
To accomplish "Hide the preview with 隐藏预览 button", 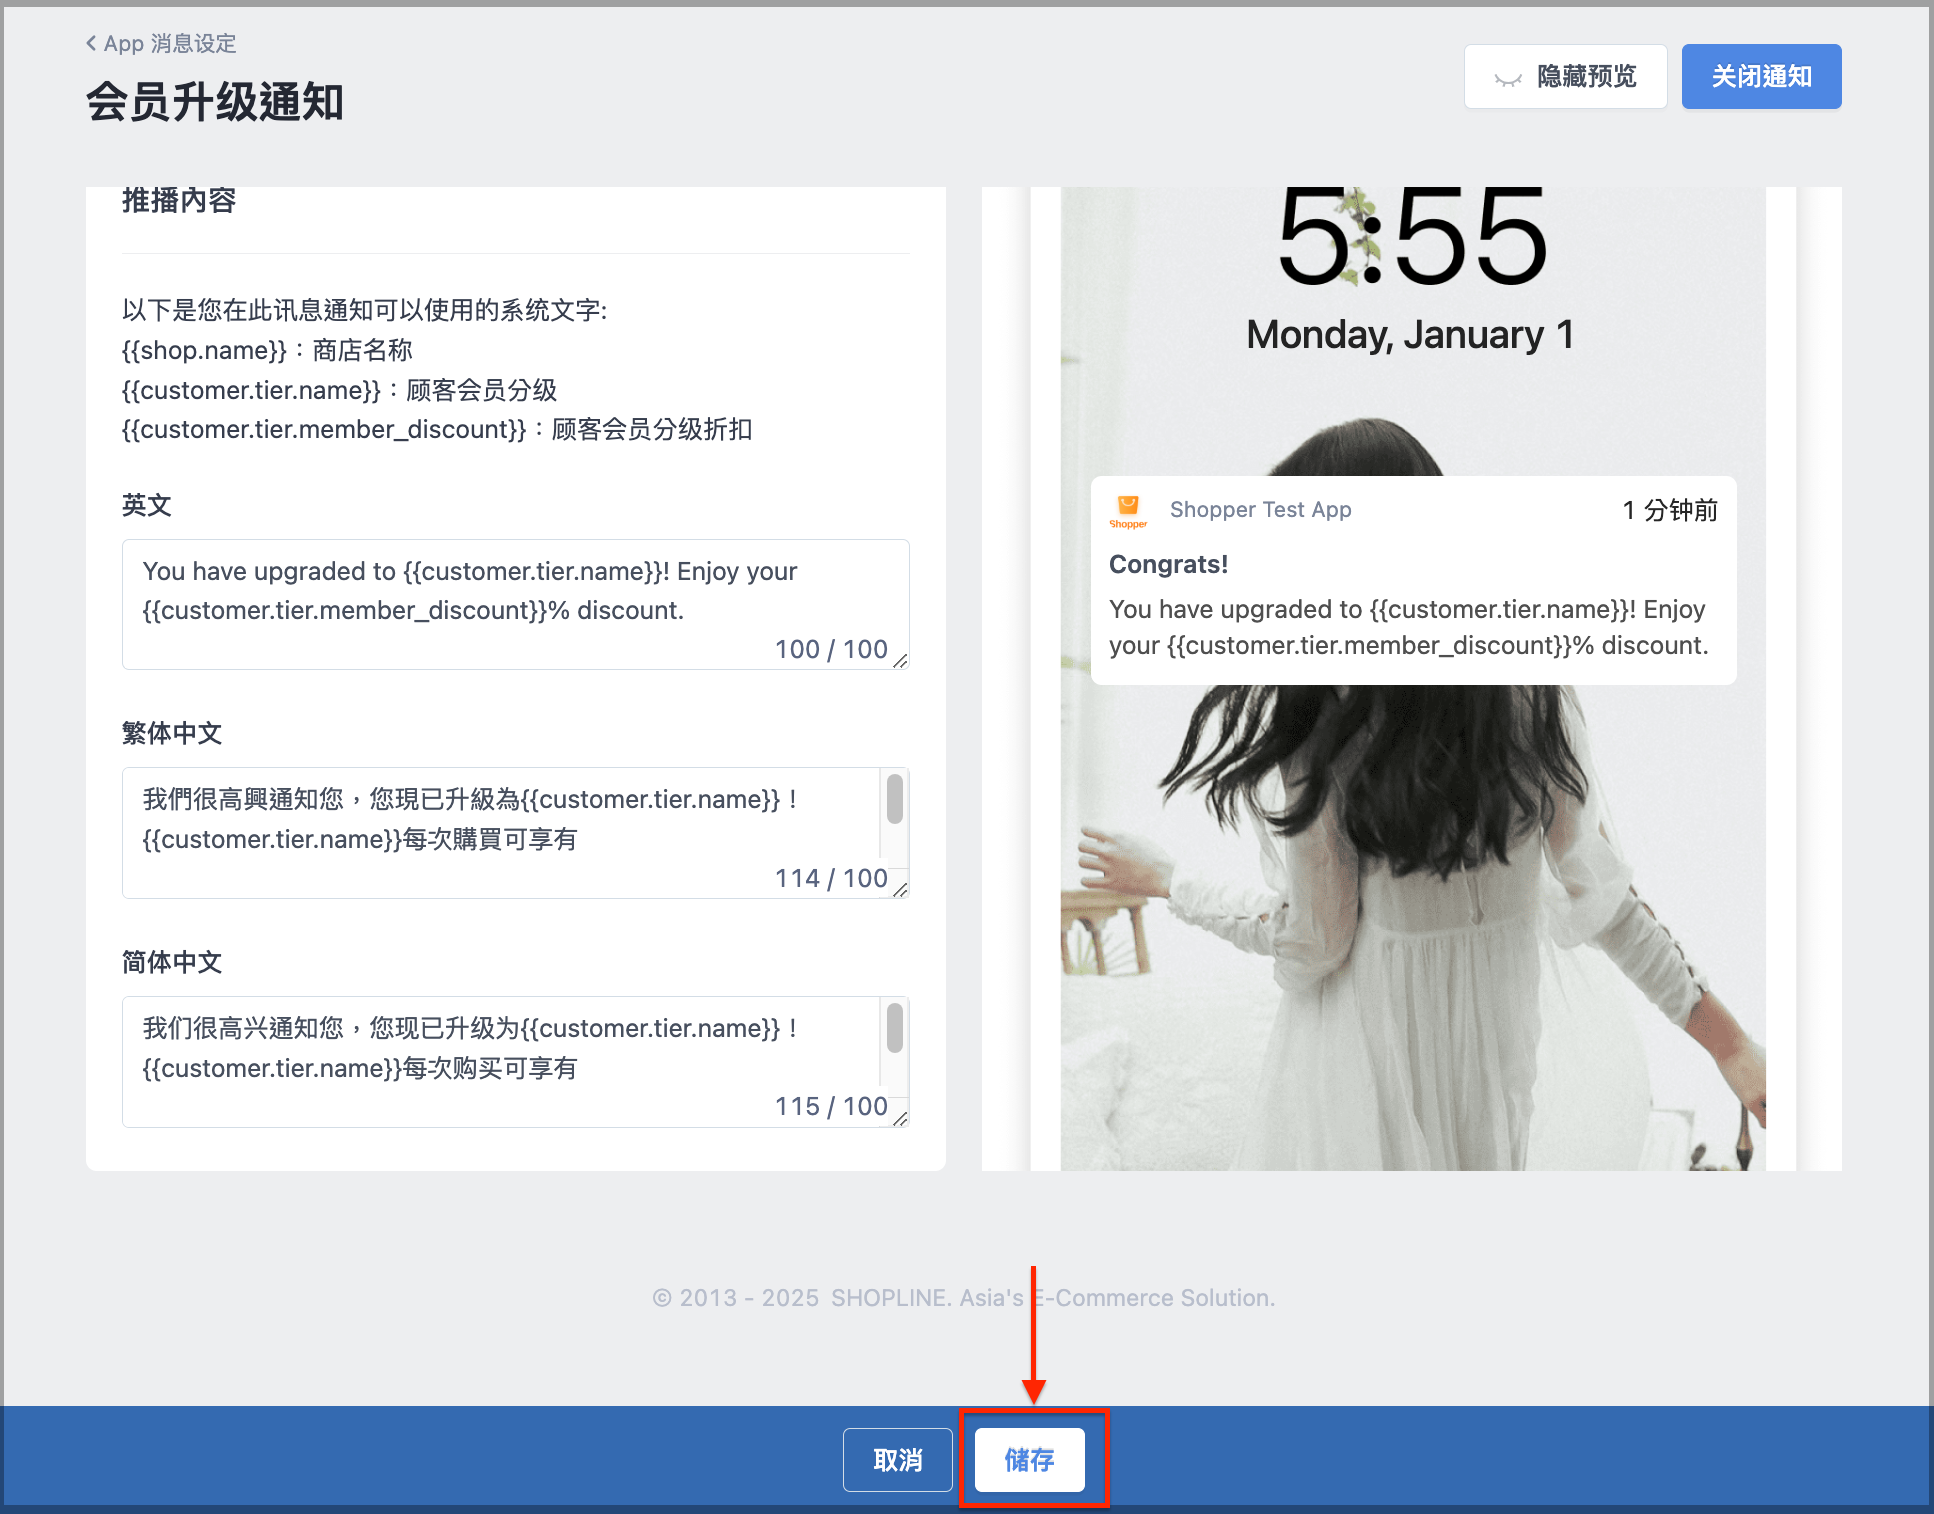I will click(x=1565, y=77).
